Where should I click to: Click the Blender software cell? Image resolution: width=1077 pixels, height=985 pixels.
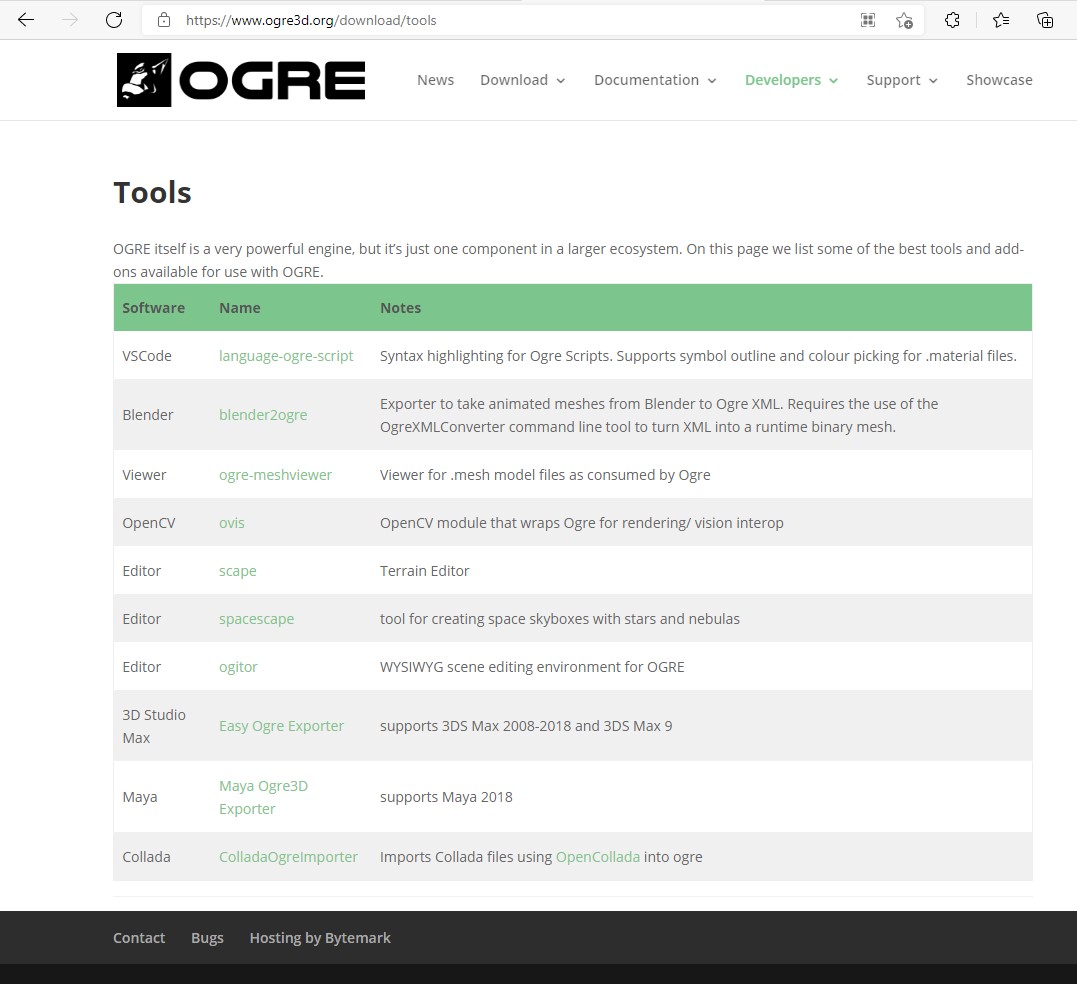pyautogui.click(x=148, y=415)
